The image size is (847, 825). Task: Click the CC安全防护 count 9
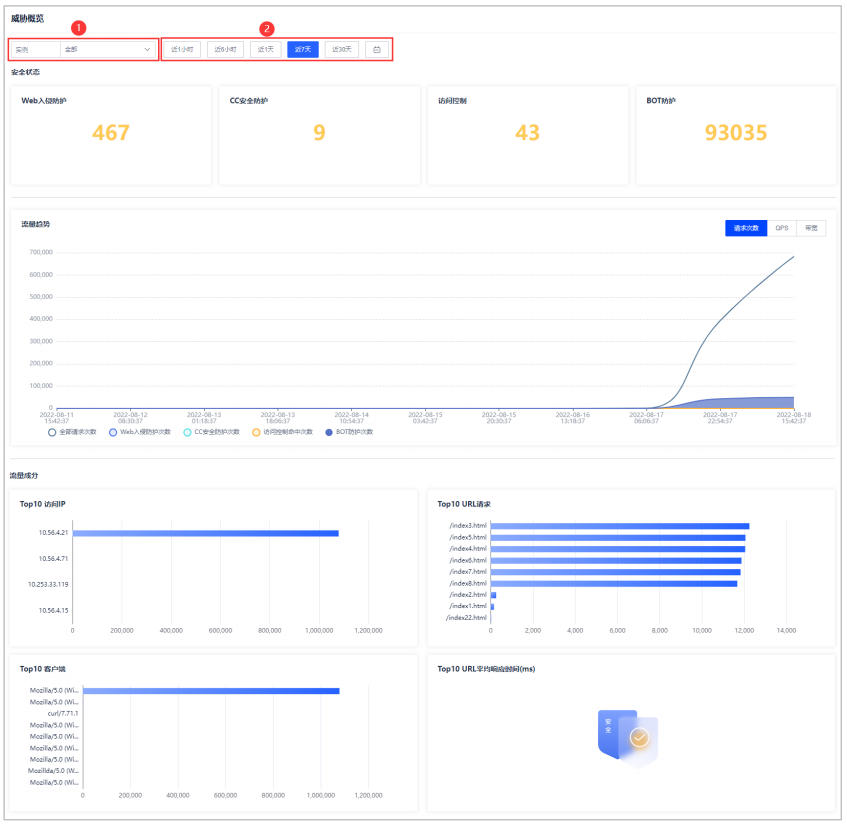tap(319, 132)
